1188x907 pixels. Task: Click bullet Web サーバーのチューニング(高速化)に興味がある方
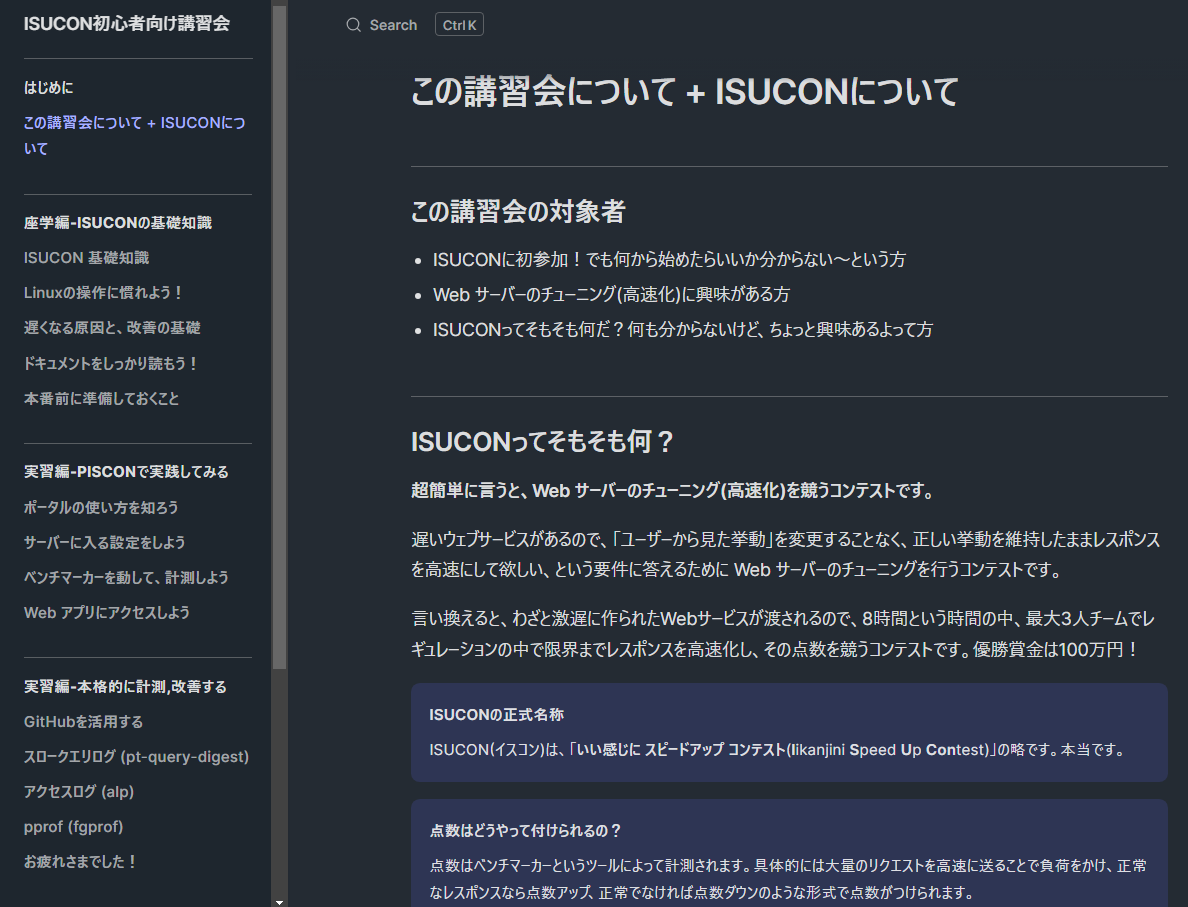tap(611, 294)
